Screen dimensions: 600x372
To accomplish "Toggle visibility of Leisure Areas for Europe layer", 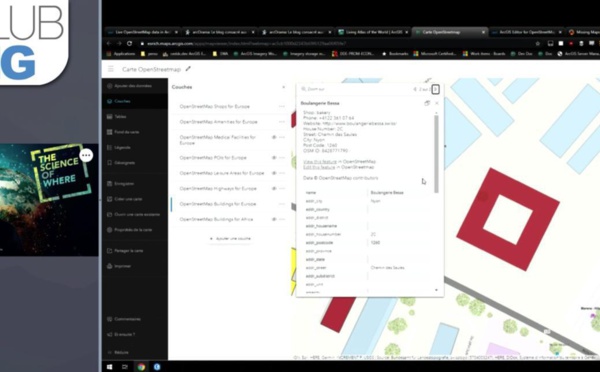I will coord(274,173).
